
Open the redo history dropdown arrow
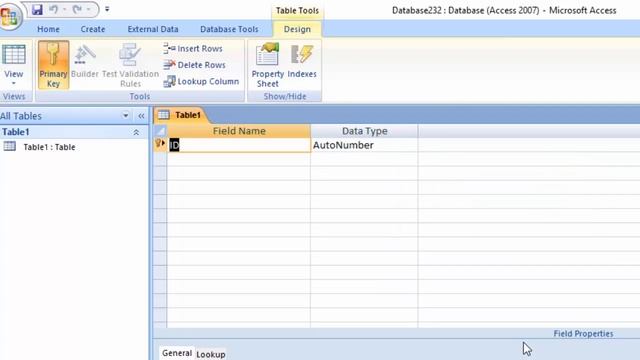(88, 9)
